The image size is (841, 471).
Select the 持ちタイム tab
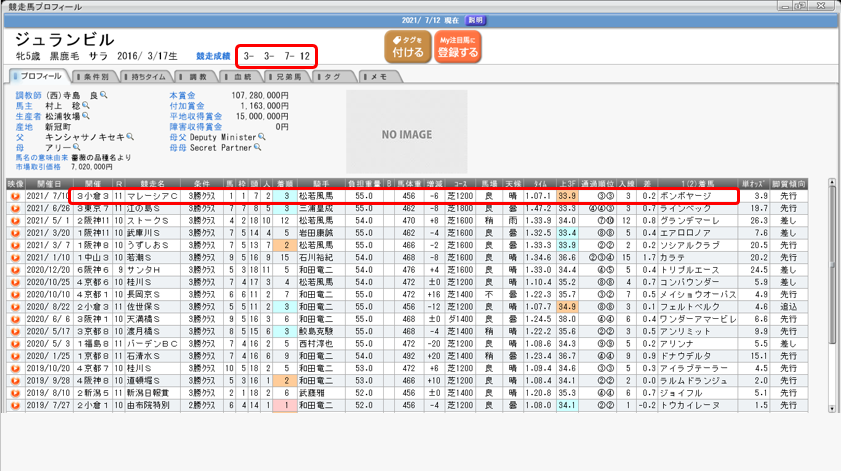point(148,76)
